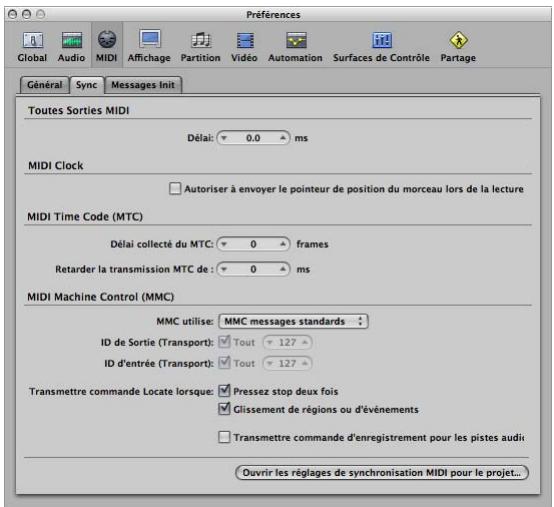554x507 pixels.
Task: Click the MIDI Clock heading
Action: [x=56, y=166]
